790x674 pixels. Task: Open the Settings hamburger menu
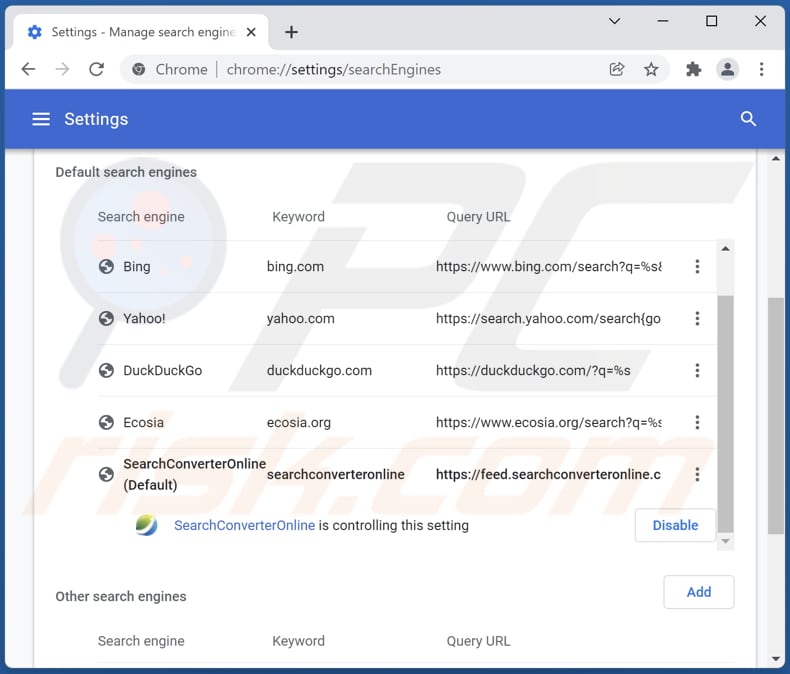click(41, 119)
